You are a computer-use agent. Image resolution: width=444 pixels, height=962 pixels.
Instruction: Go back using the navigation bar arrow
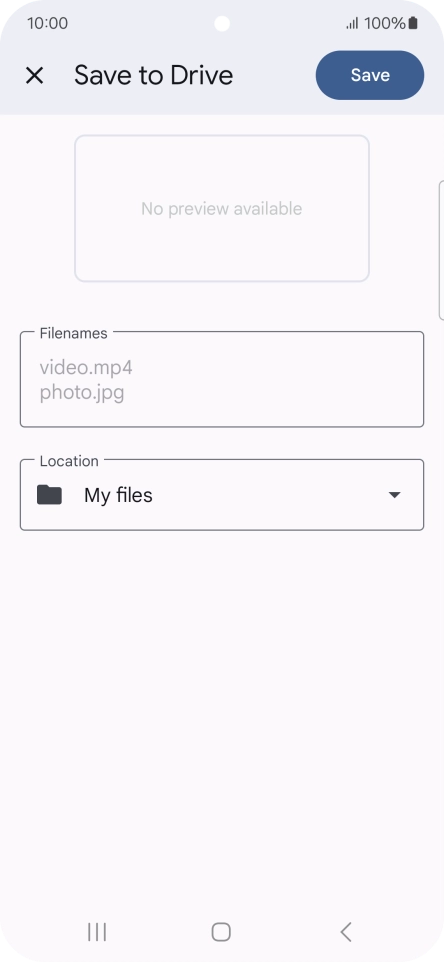[346, 932]
